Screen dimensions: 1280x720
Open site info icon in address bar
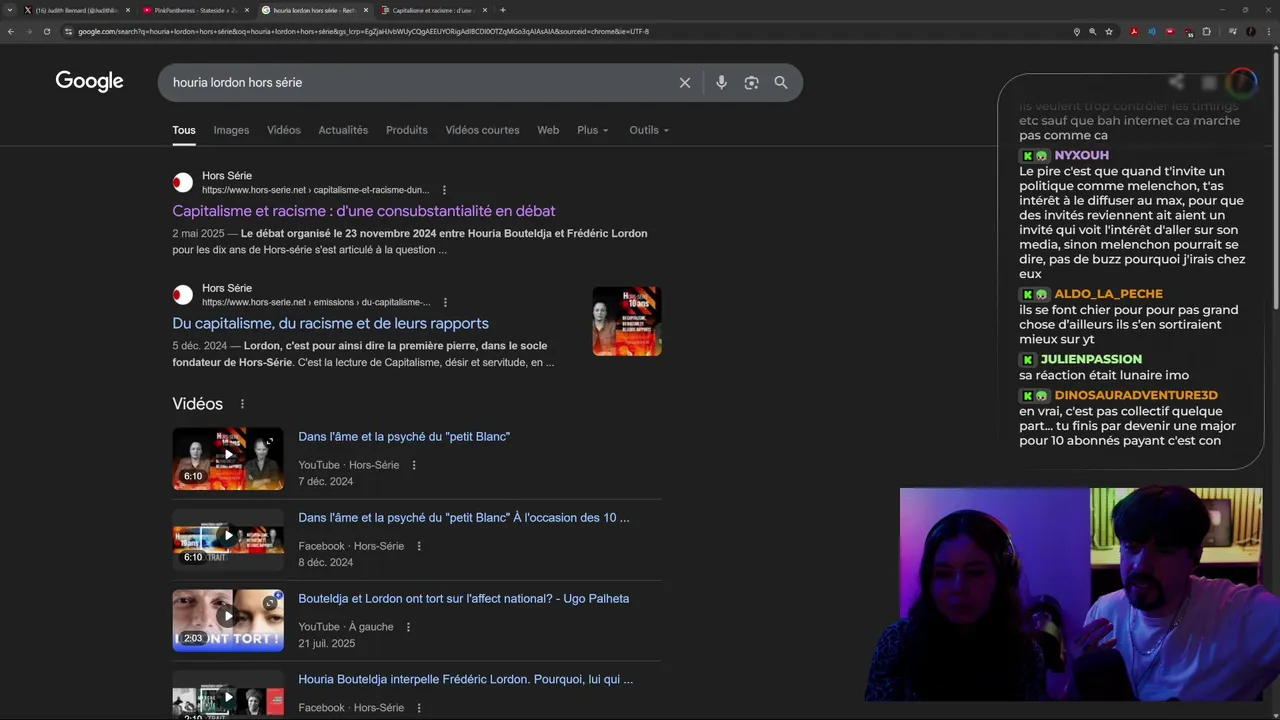coord(68,31)
